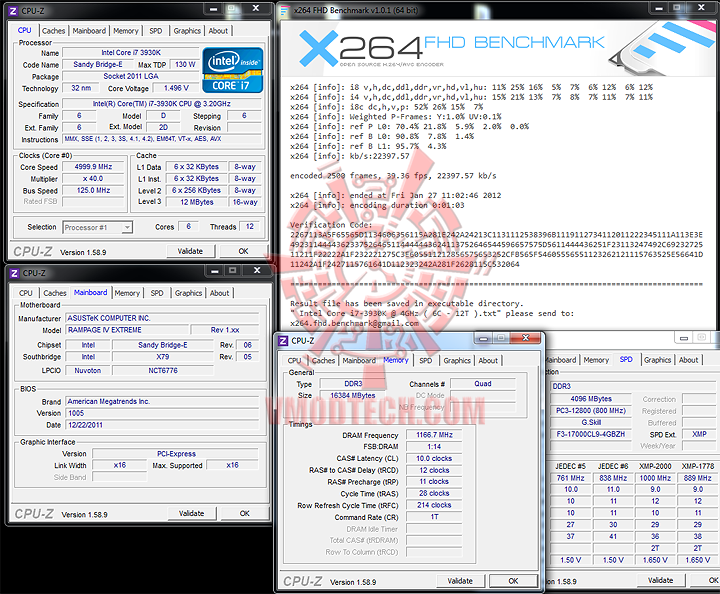The height and width of the screenshot is (594, 720).
Task: Select Caches tab in the Mainboard CPU-Z window
Action: [55, 293]
